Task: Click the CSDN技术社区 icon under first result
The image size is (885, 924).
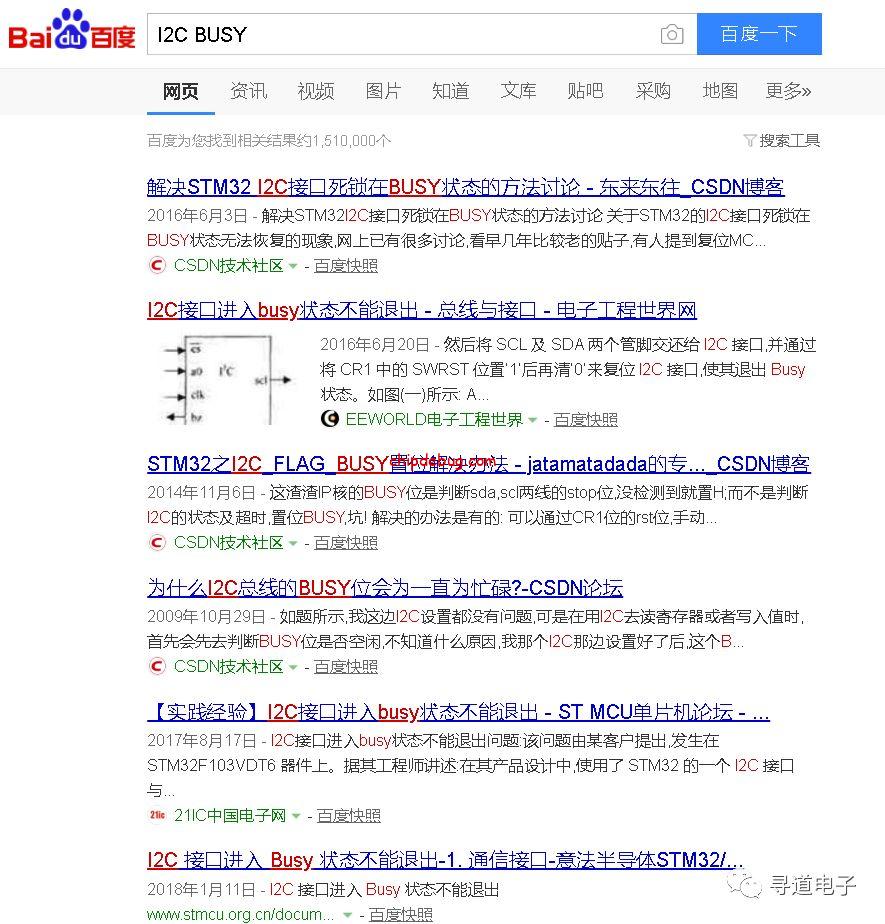Action: tap(157, 265)
